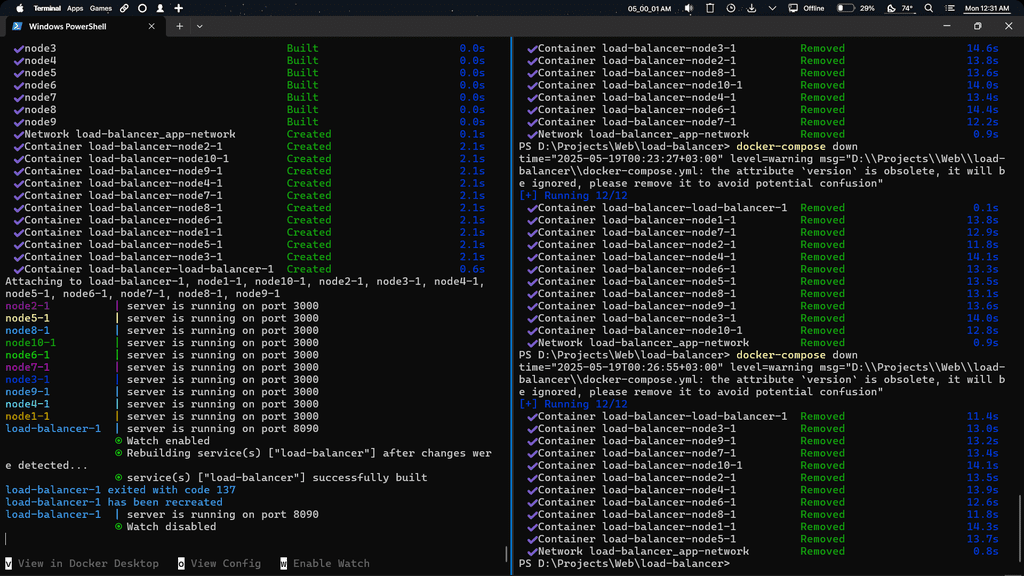The width and height of the screenshot is (1024, 576).
Task: Click 'Network load-balancer_app-network' Created row
Action: [249, 135]
